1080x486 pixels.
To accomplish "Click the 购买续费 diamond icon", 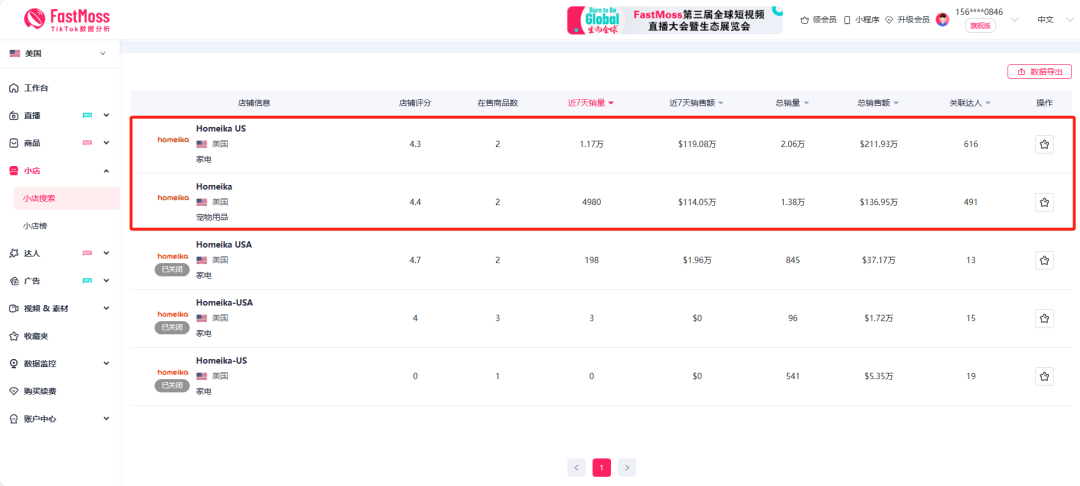I will 14,391.
